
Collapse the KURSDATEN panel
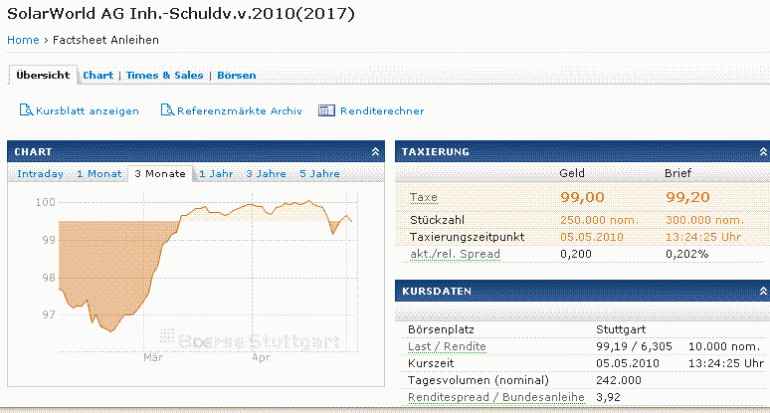pos(763,291)
